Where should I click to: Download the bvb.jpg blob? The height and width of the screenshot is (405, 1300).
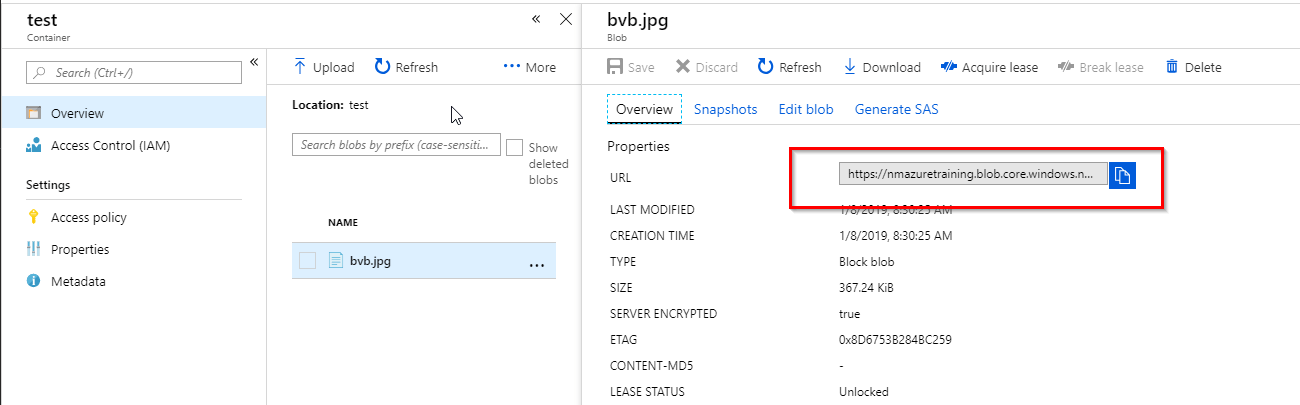point(881,67)
